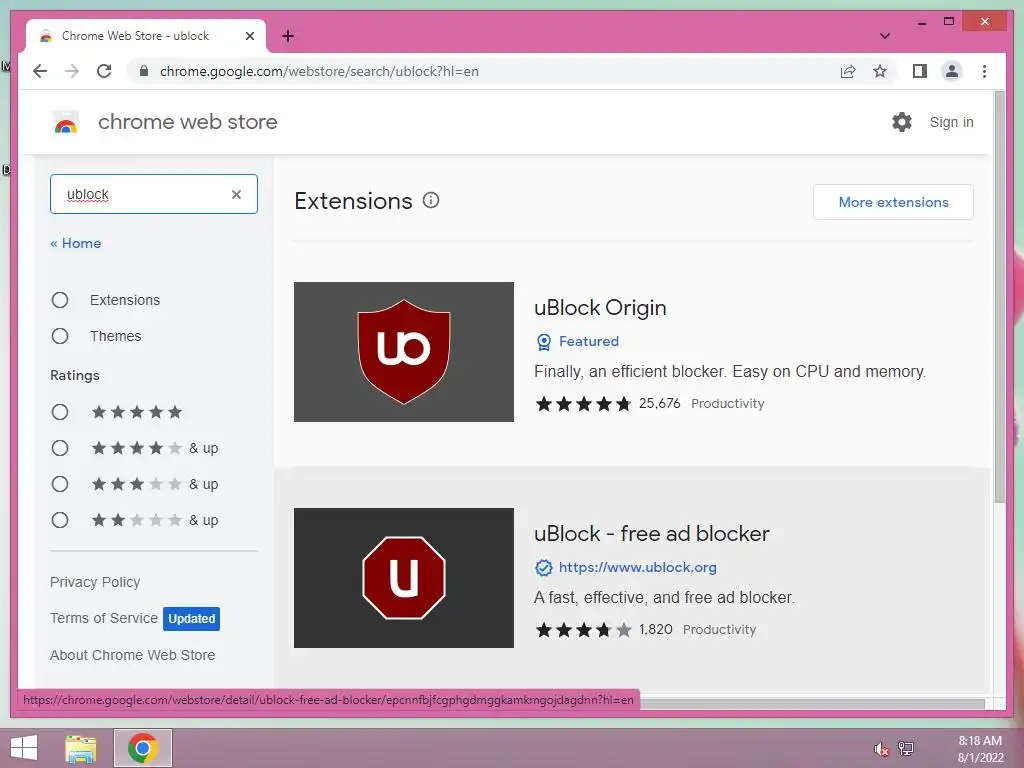Open the uBlock free ad blocker thumbnail
Image resolution: width=1024 pixels, height=768 pixels.
404,578
